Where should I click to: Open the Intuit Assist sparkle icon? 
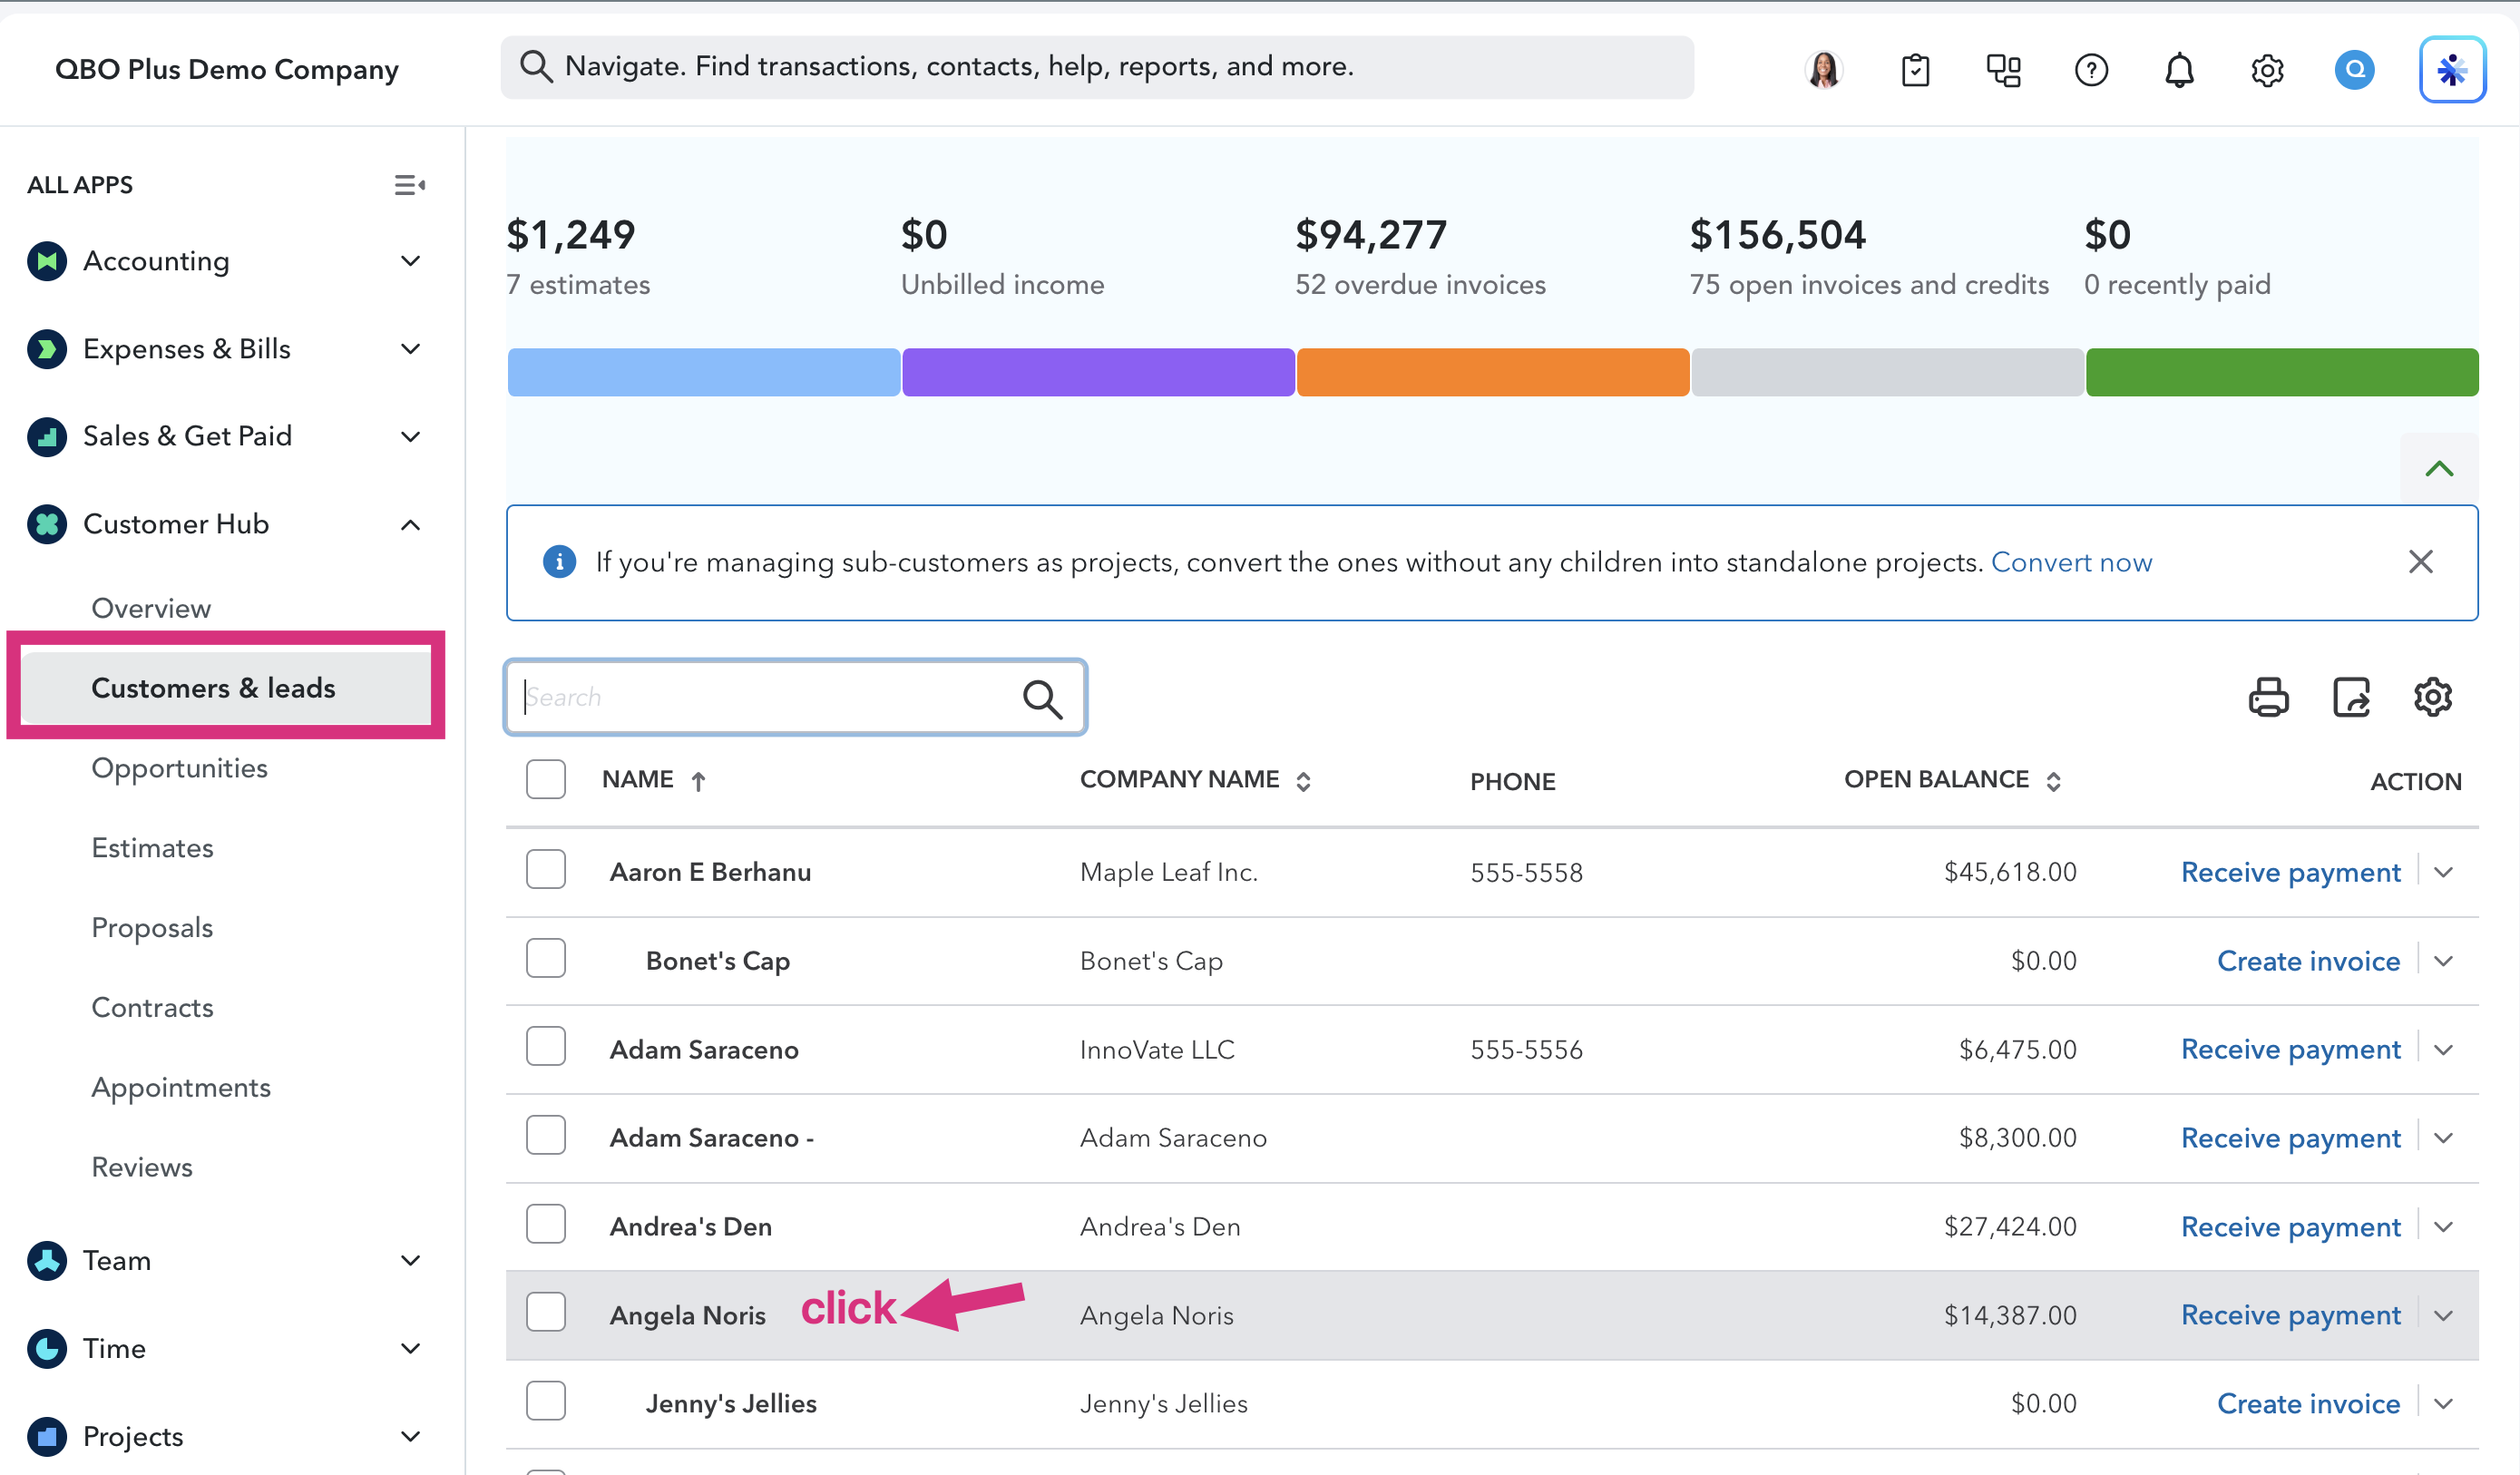[2452, 70]
